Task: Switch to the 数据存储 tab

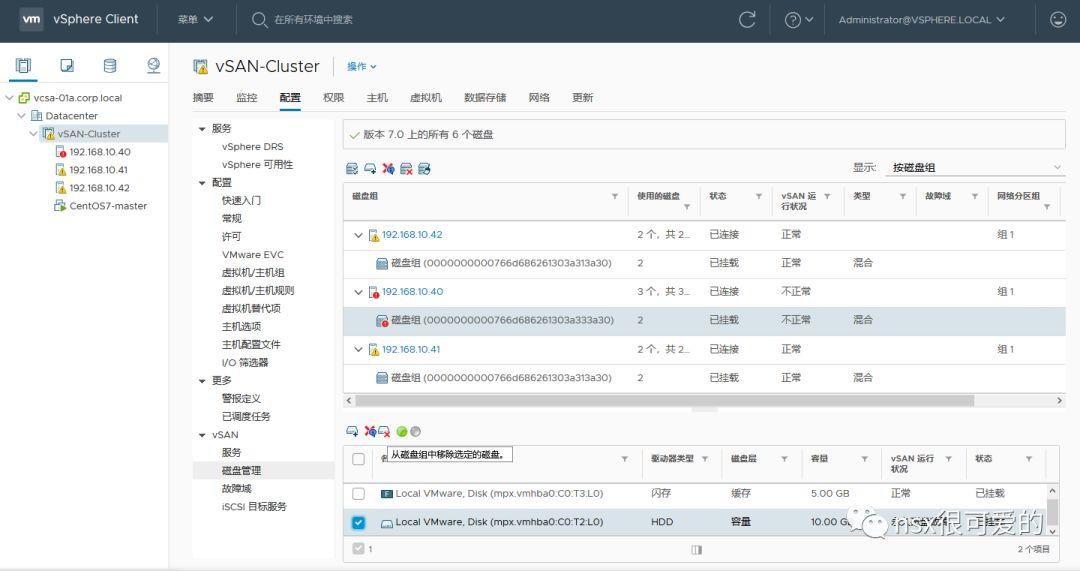Action: 485,98
